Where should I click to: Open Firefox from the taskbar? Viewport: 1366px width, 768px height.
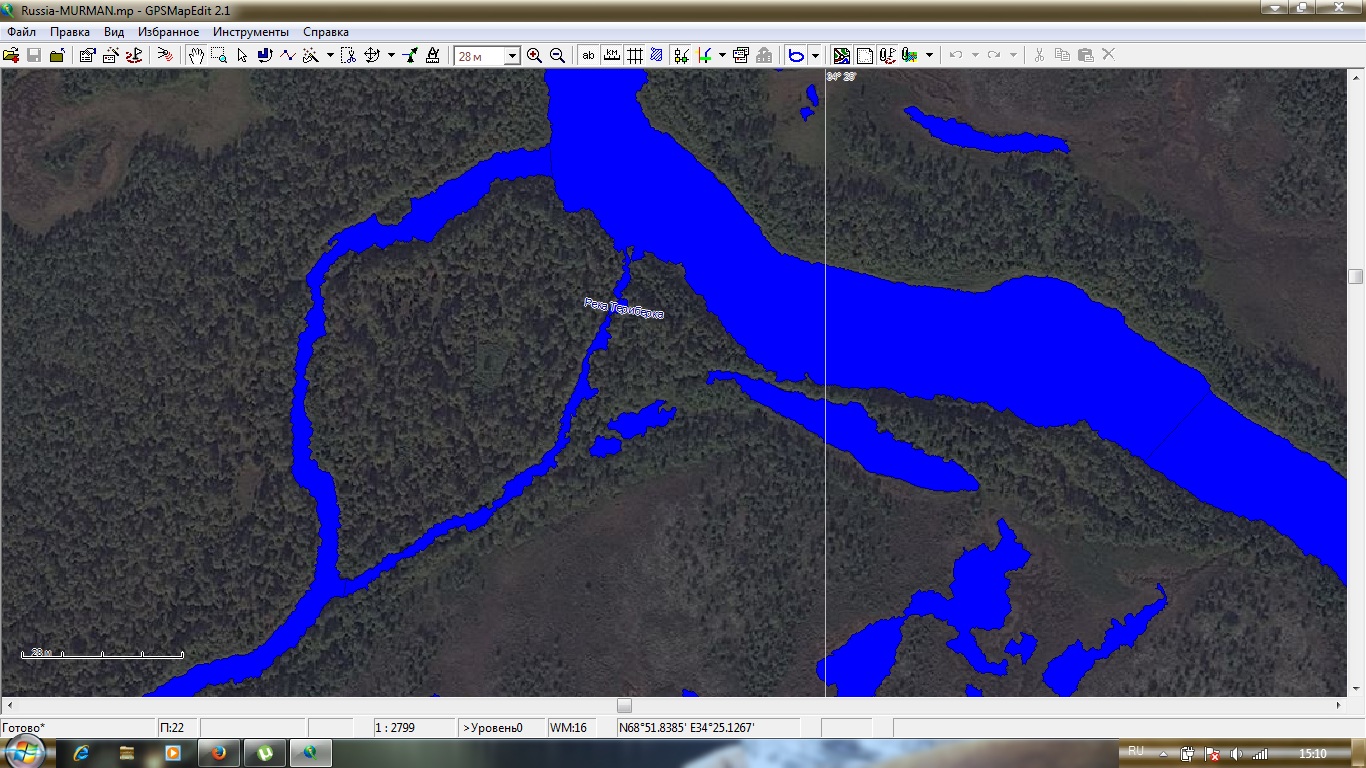219,752
